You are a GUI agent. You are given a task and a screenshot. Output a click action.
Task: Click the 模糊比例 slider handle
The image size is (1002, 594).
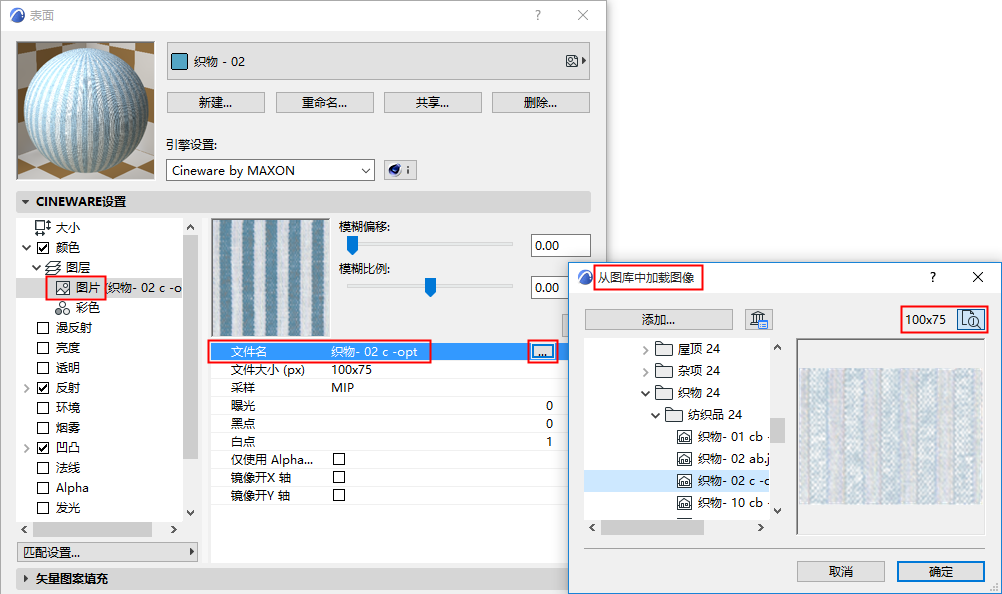click(430, 287)
